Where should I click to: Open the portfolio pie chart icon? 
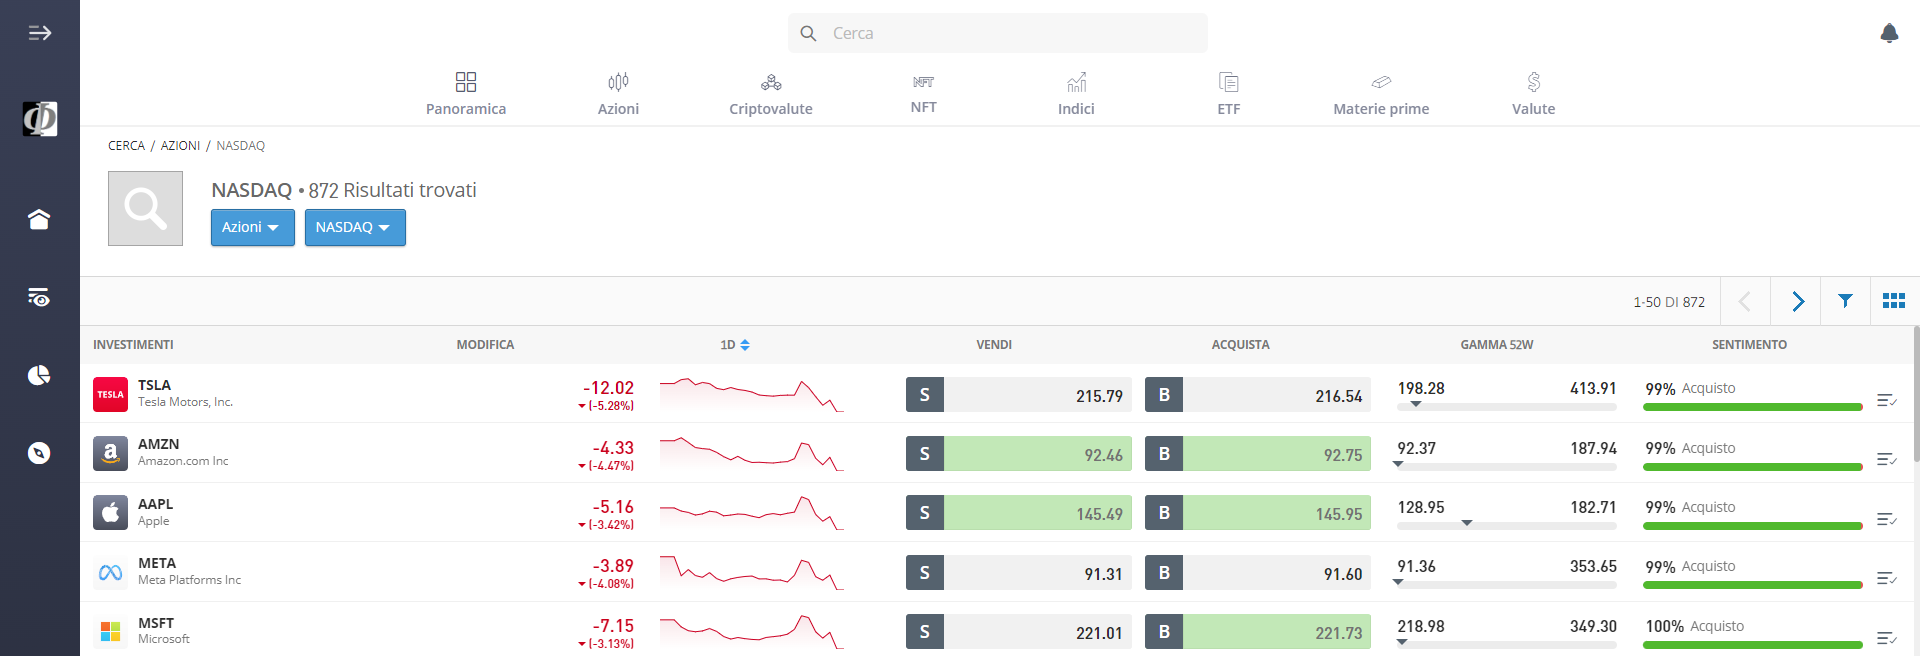tap(39, 375)
